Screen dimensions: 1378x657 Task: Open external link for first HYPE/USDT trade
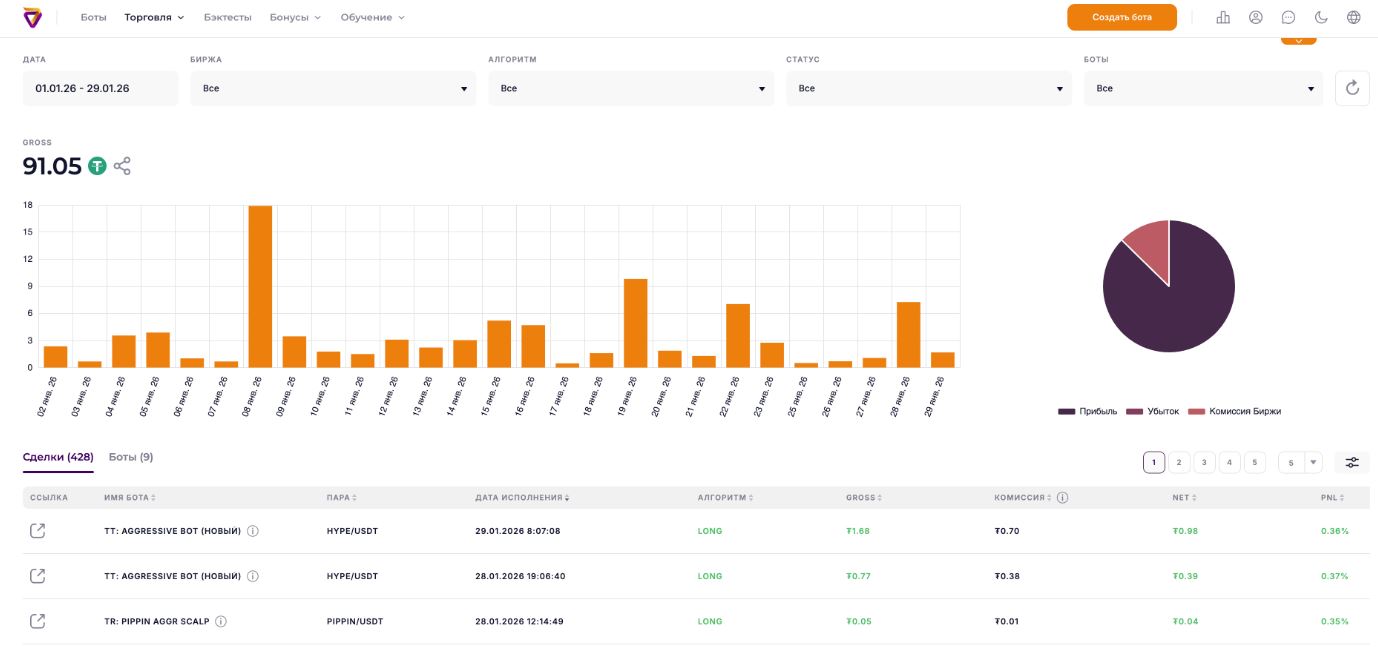[37, 531]
